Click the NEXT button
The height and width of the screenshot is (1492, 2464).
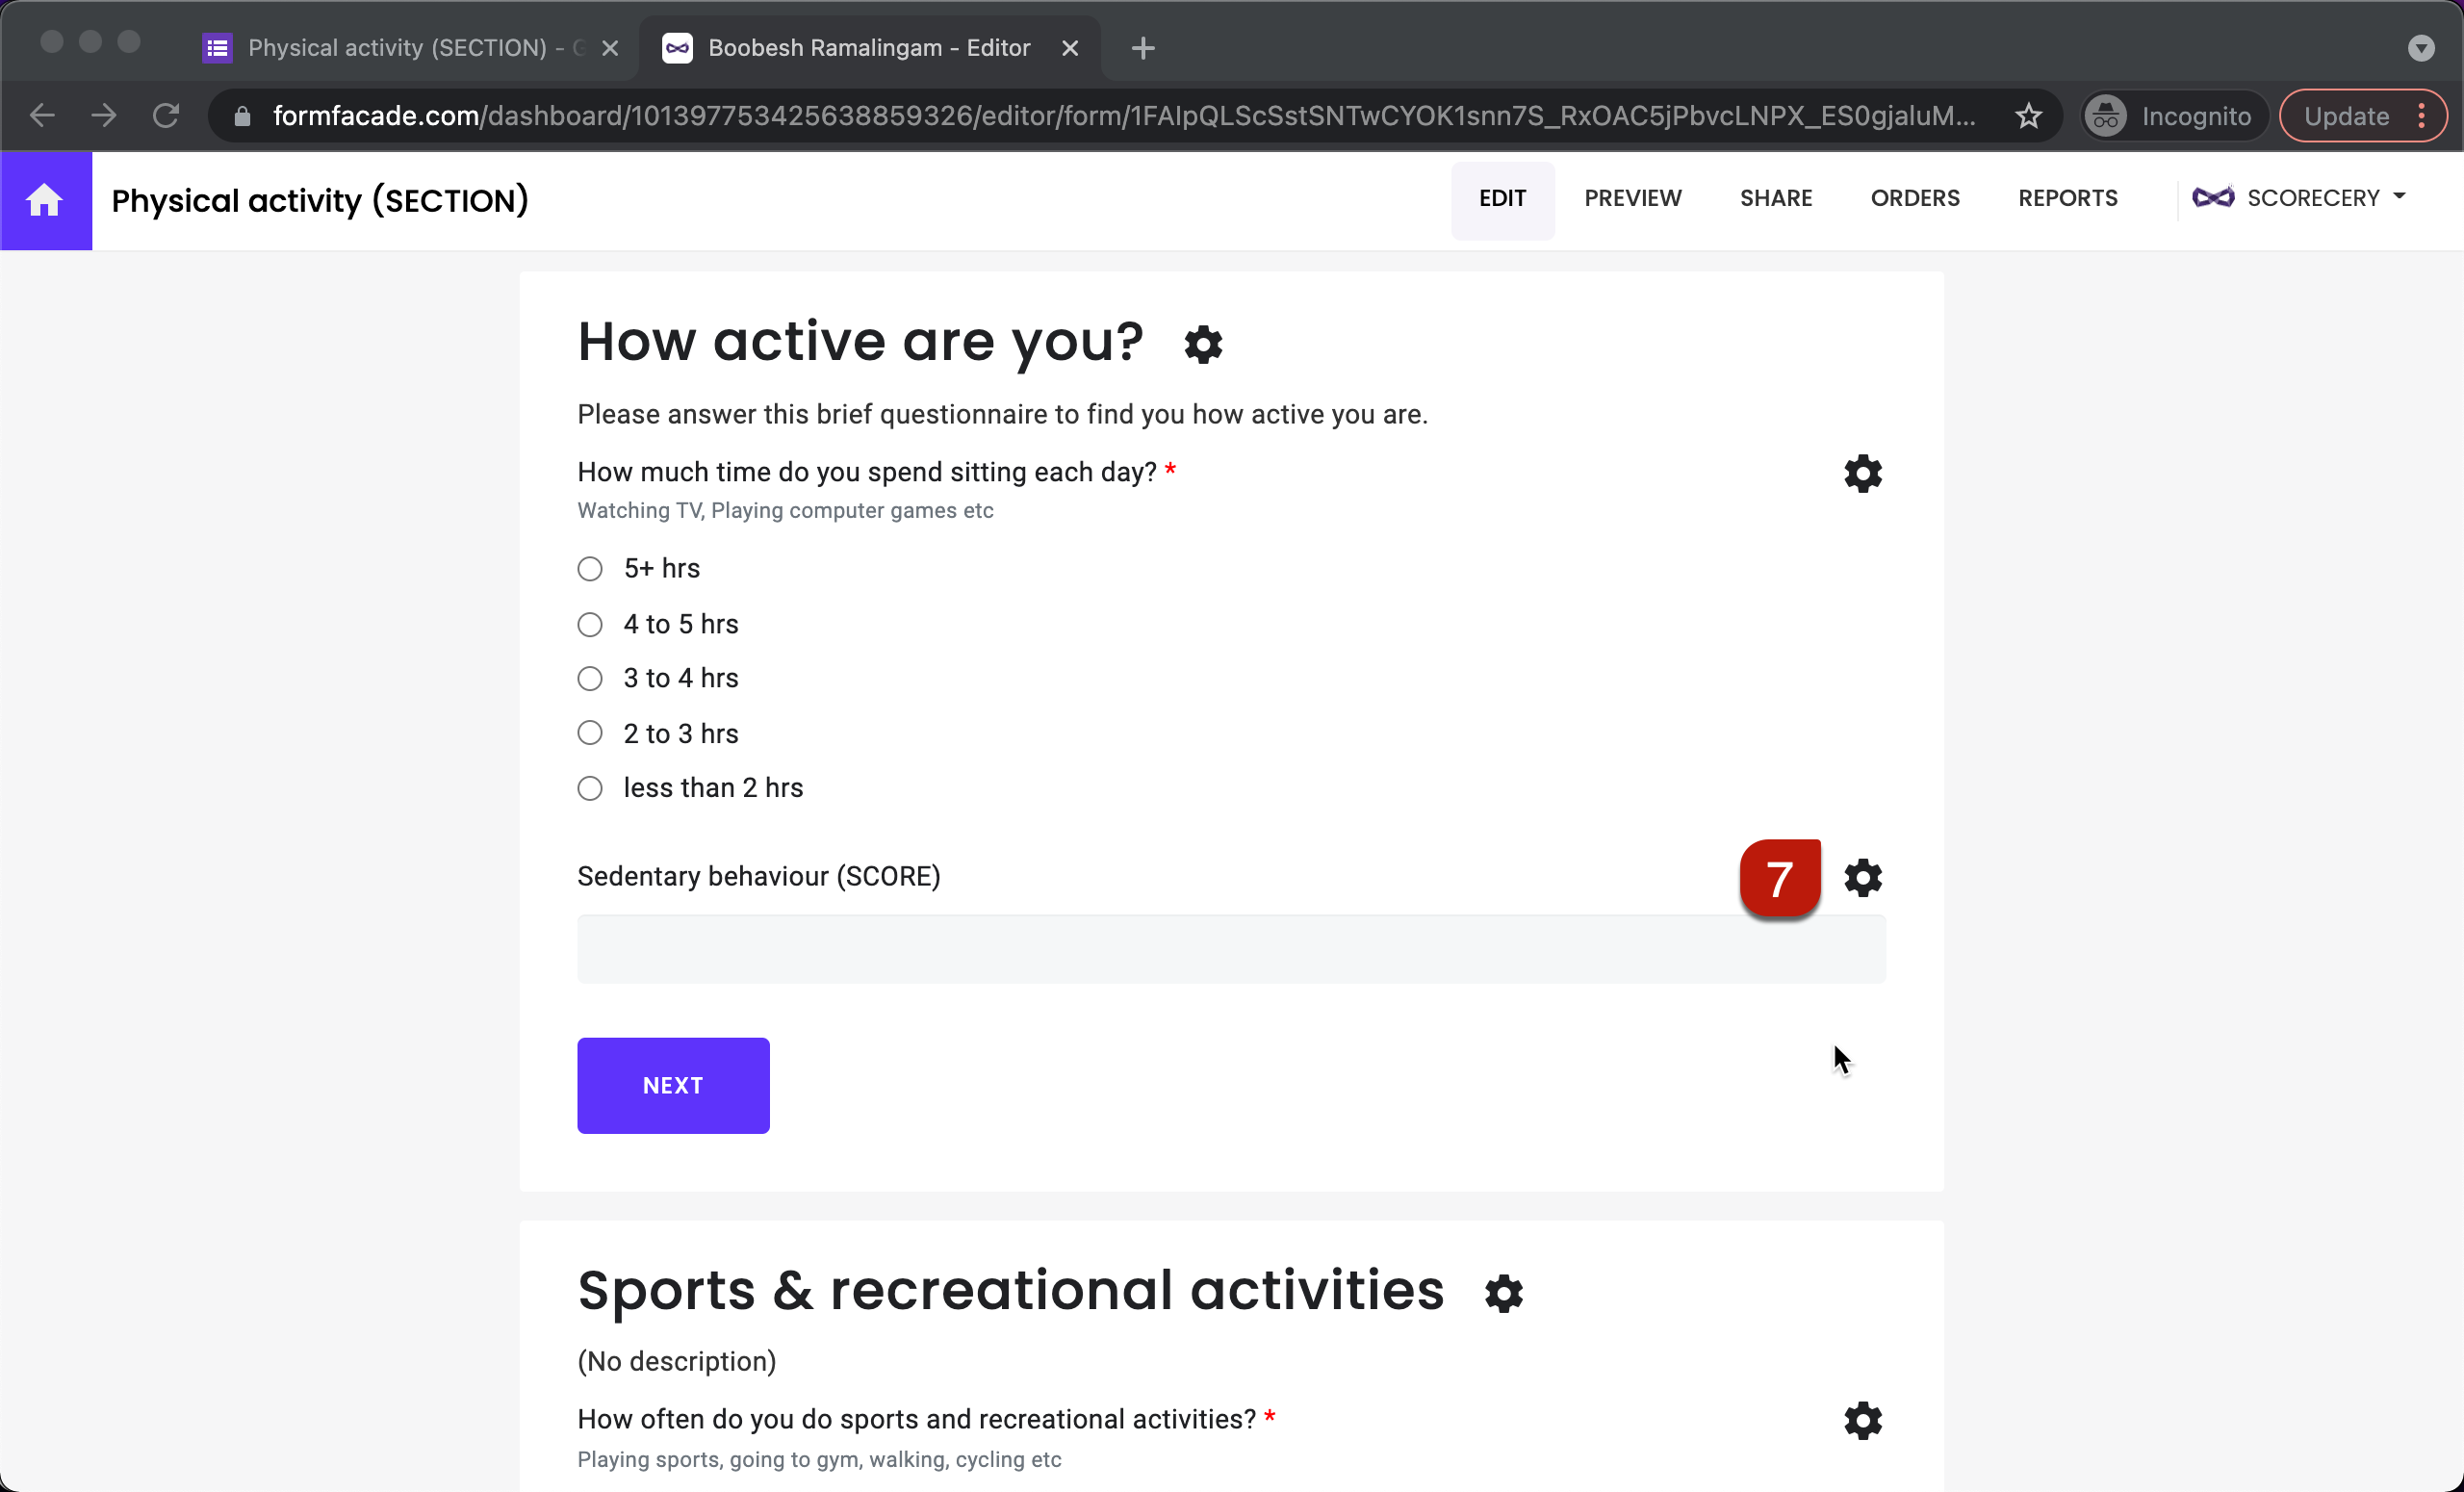(672, 1085)
